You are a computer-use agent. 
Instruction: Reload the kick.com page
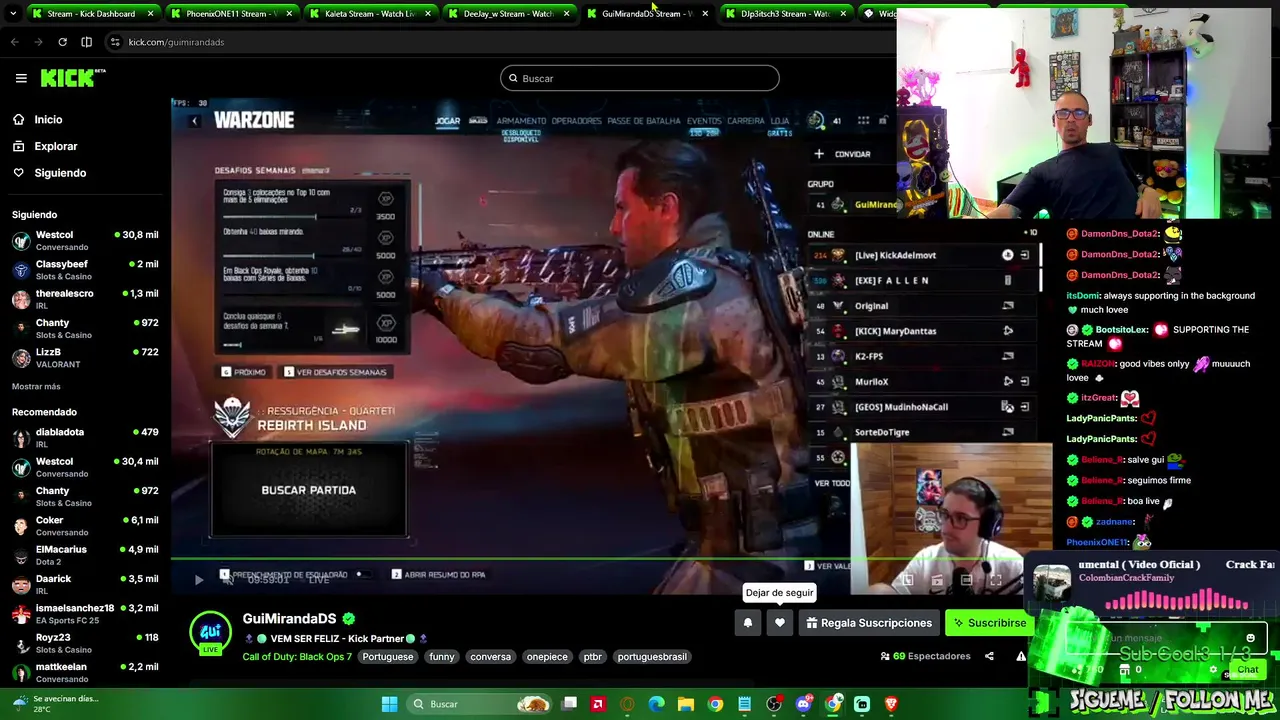[x=62, y=42]
